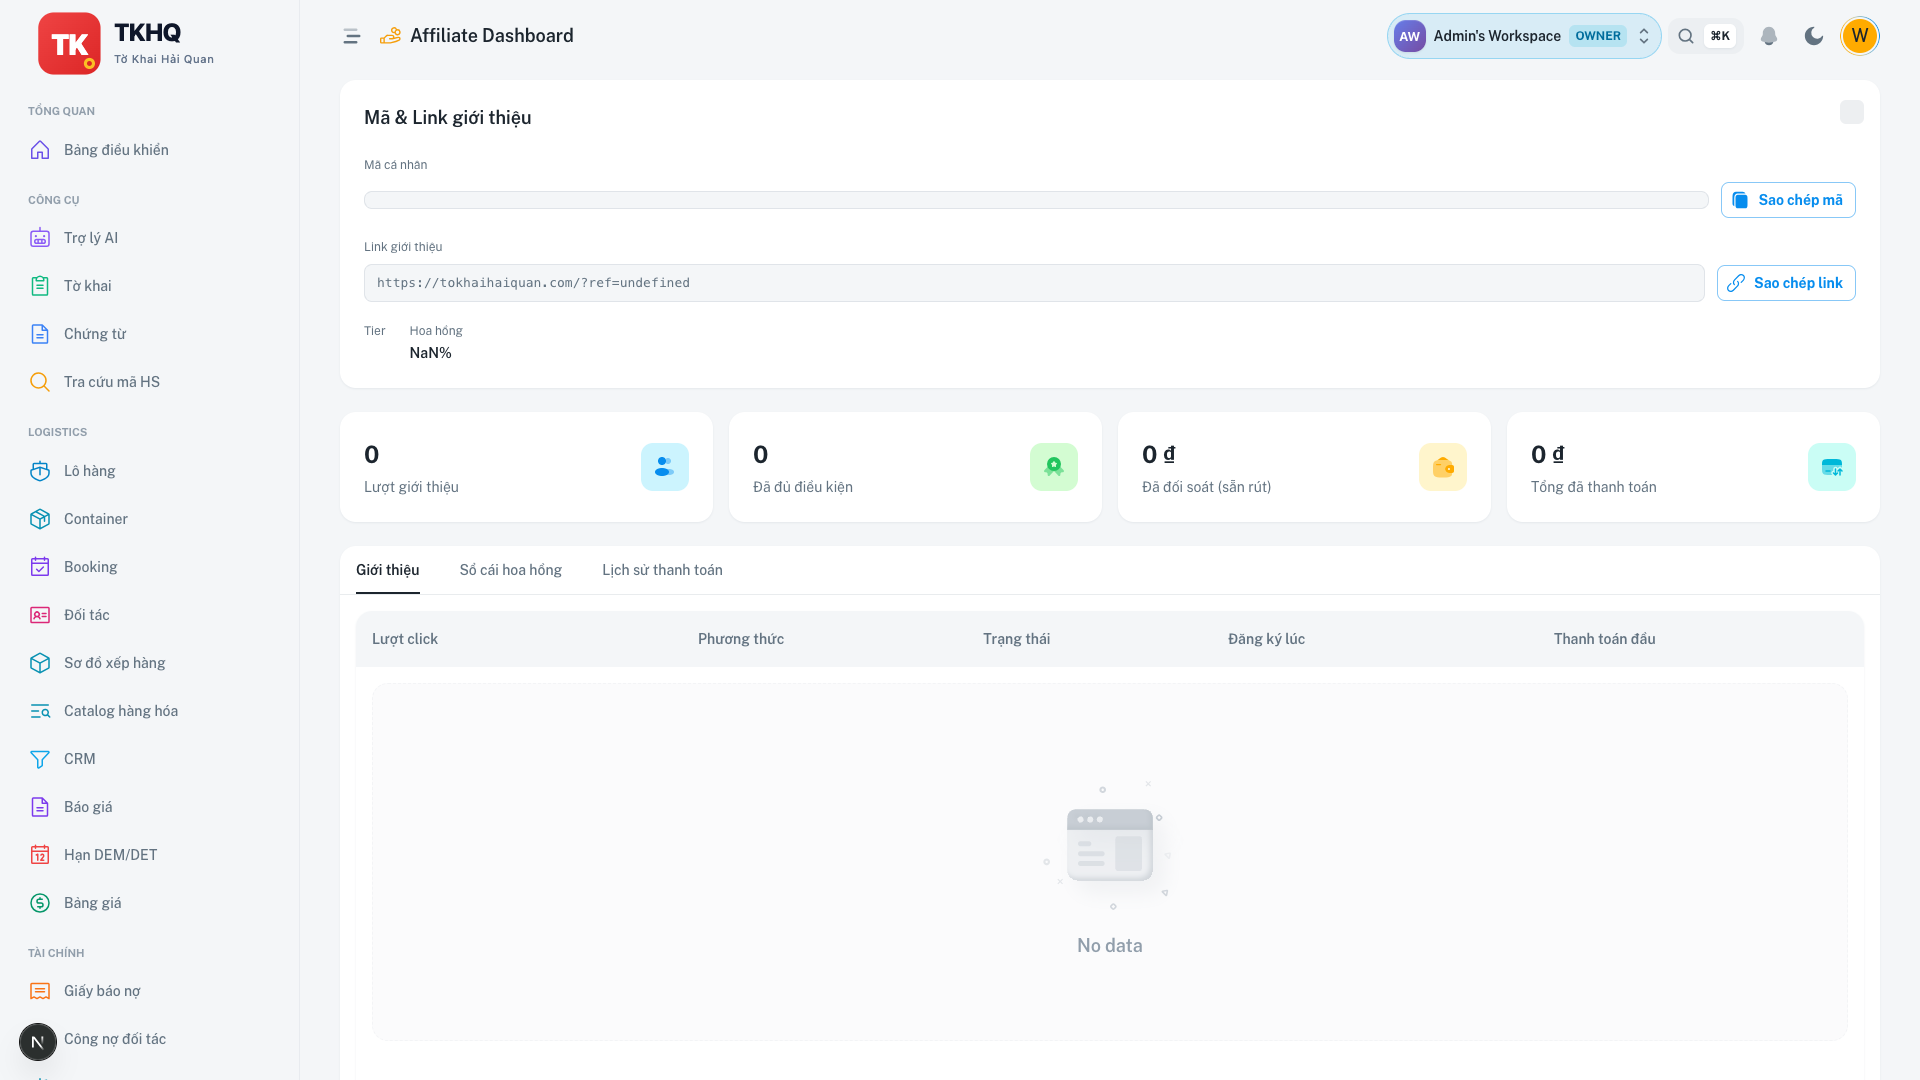Open CRM menu item
1920x1080 pixels.
point(150,759)
